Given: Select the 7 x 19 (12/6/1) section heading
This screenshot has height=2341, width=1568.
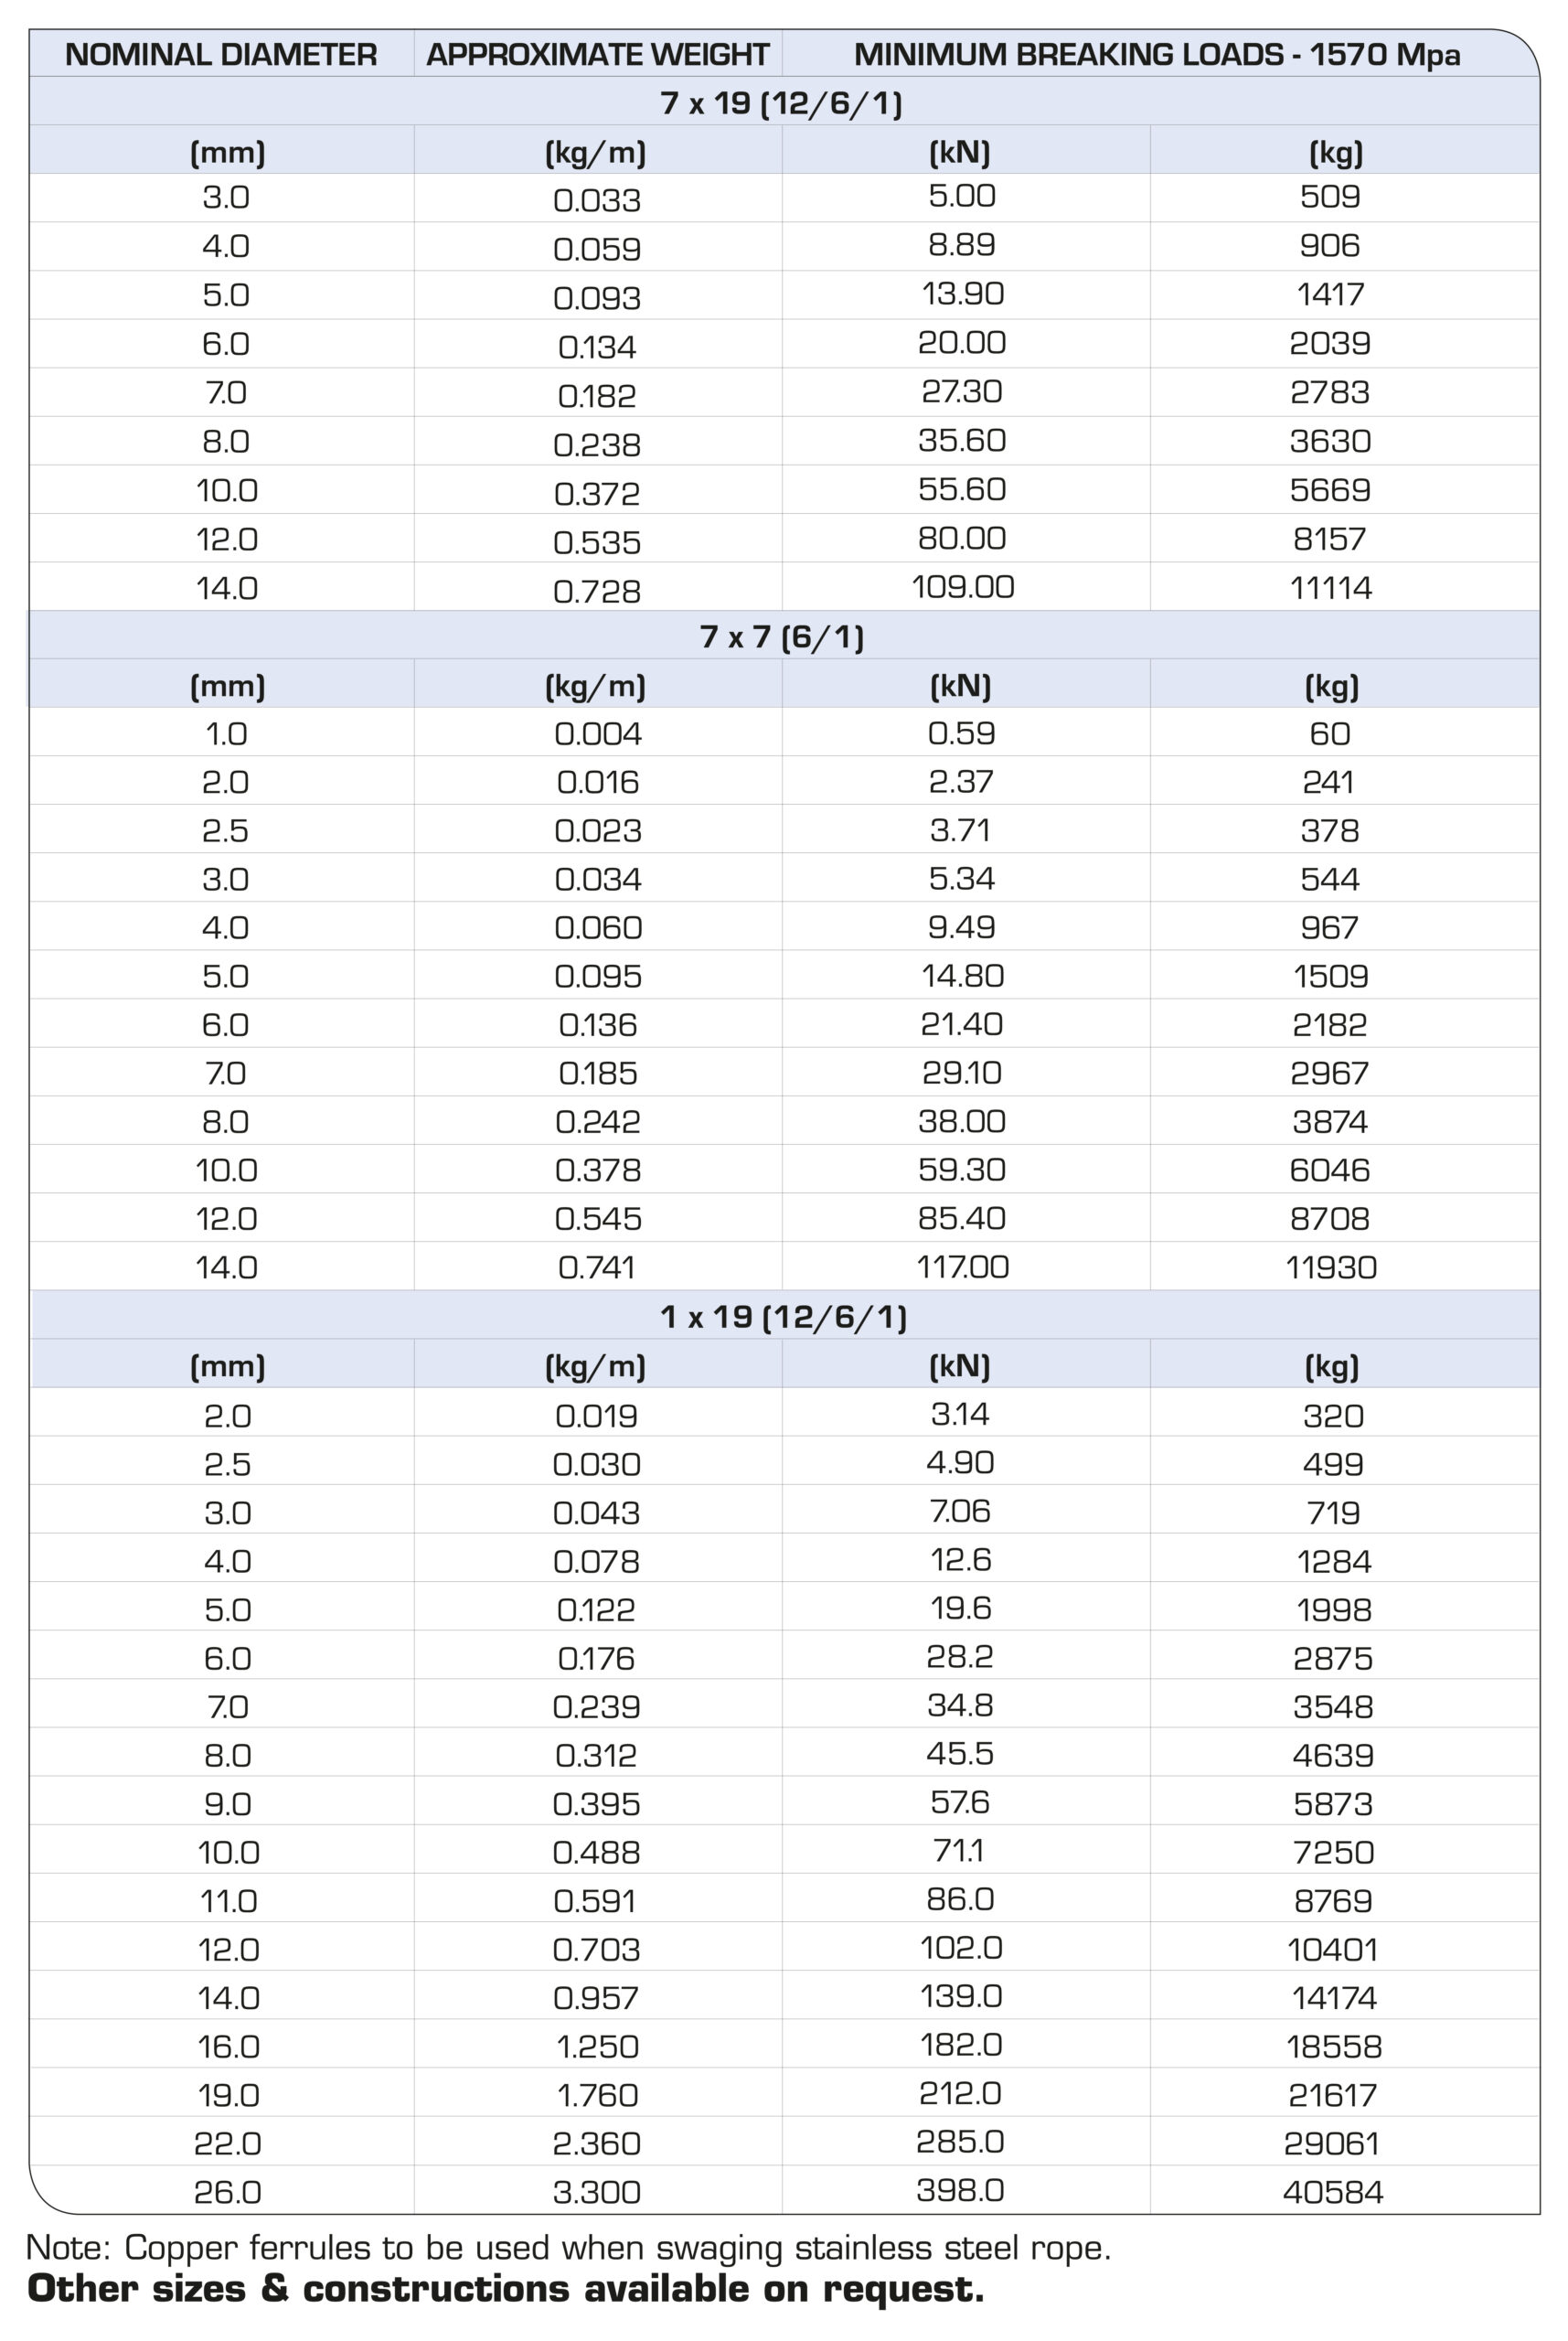Looking at the screenshot, I should tap(782, 103).
